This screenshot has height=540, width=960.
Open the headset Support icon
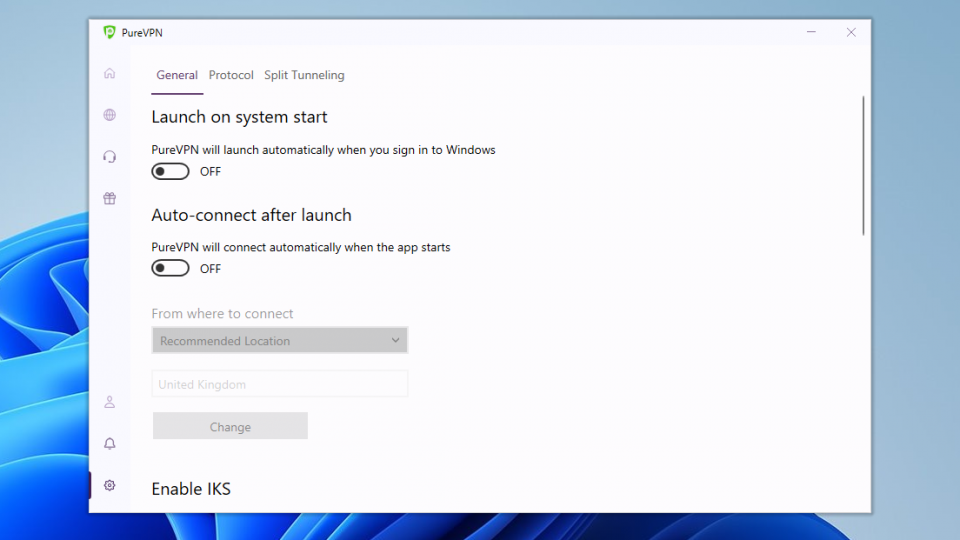click(110, 157)
